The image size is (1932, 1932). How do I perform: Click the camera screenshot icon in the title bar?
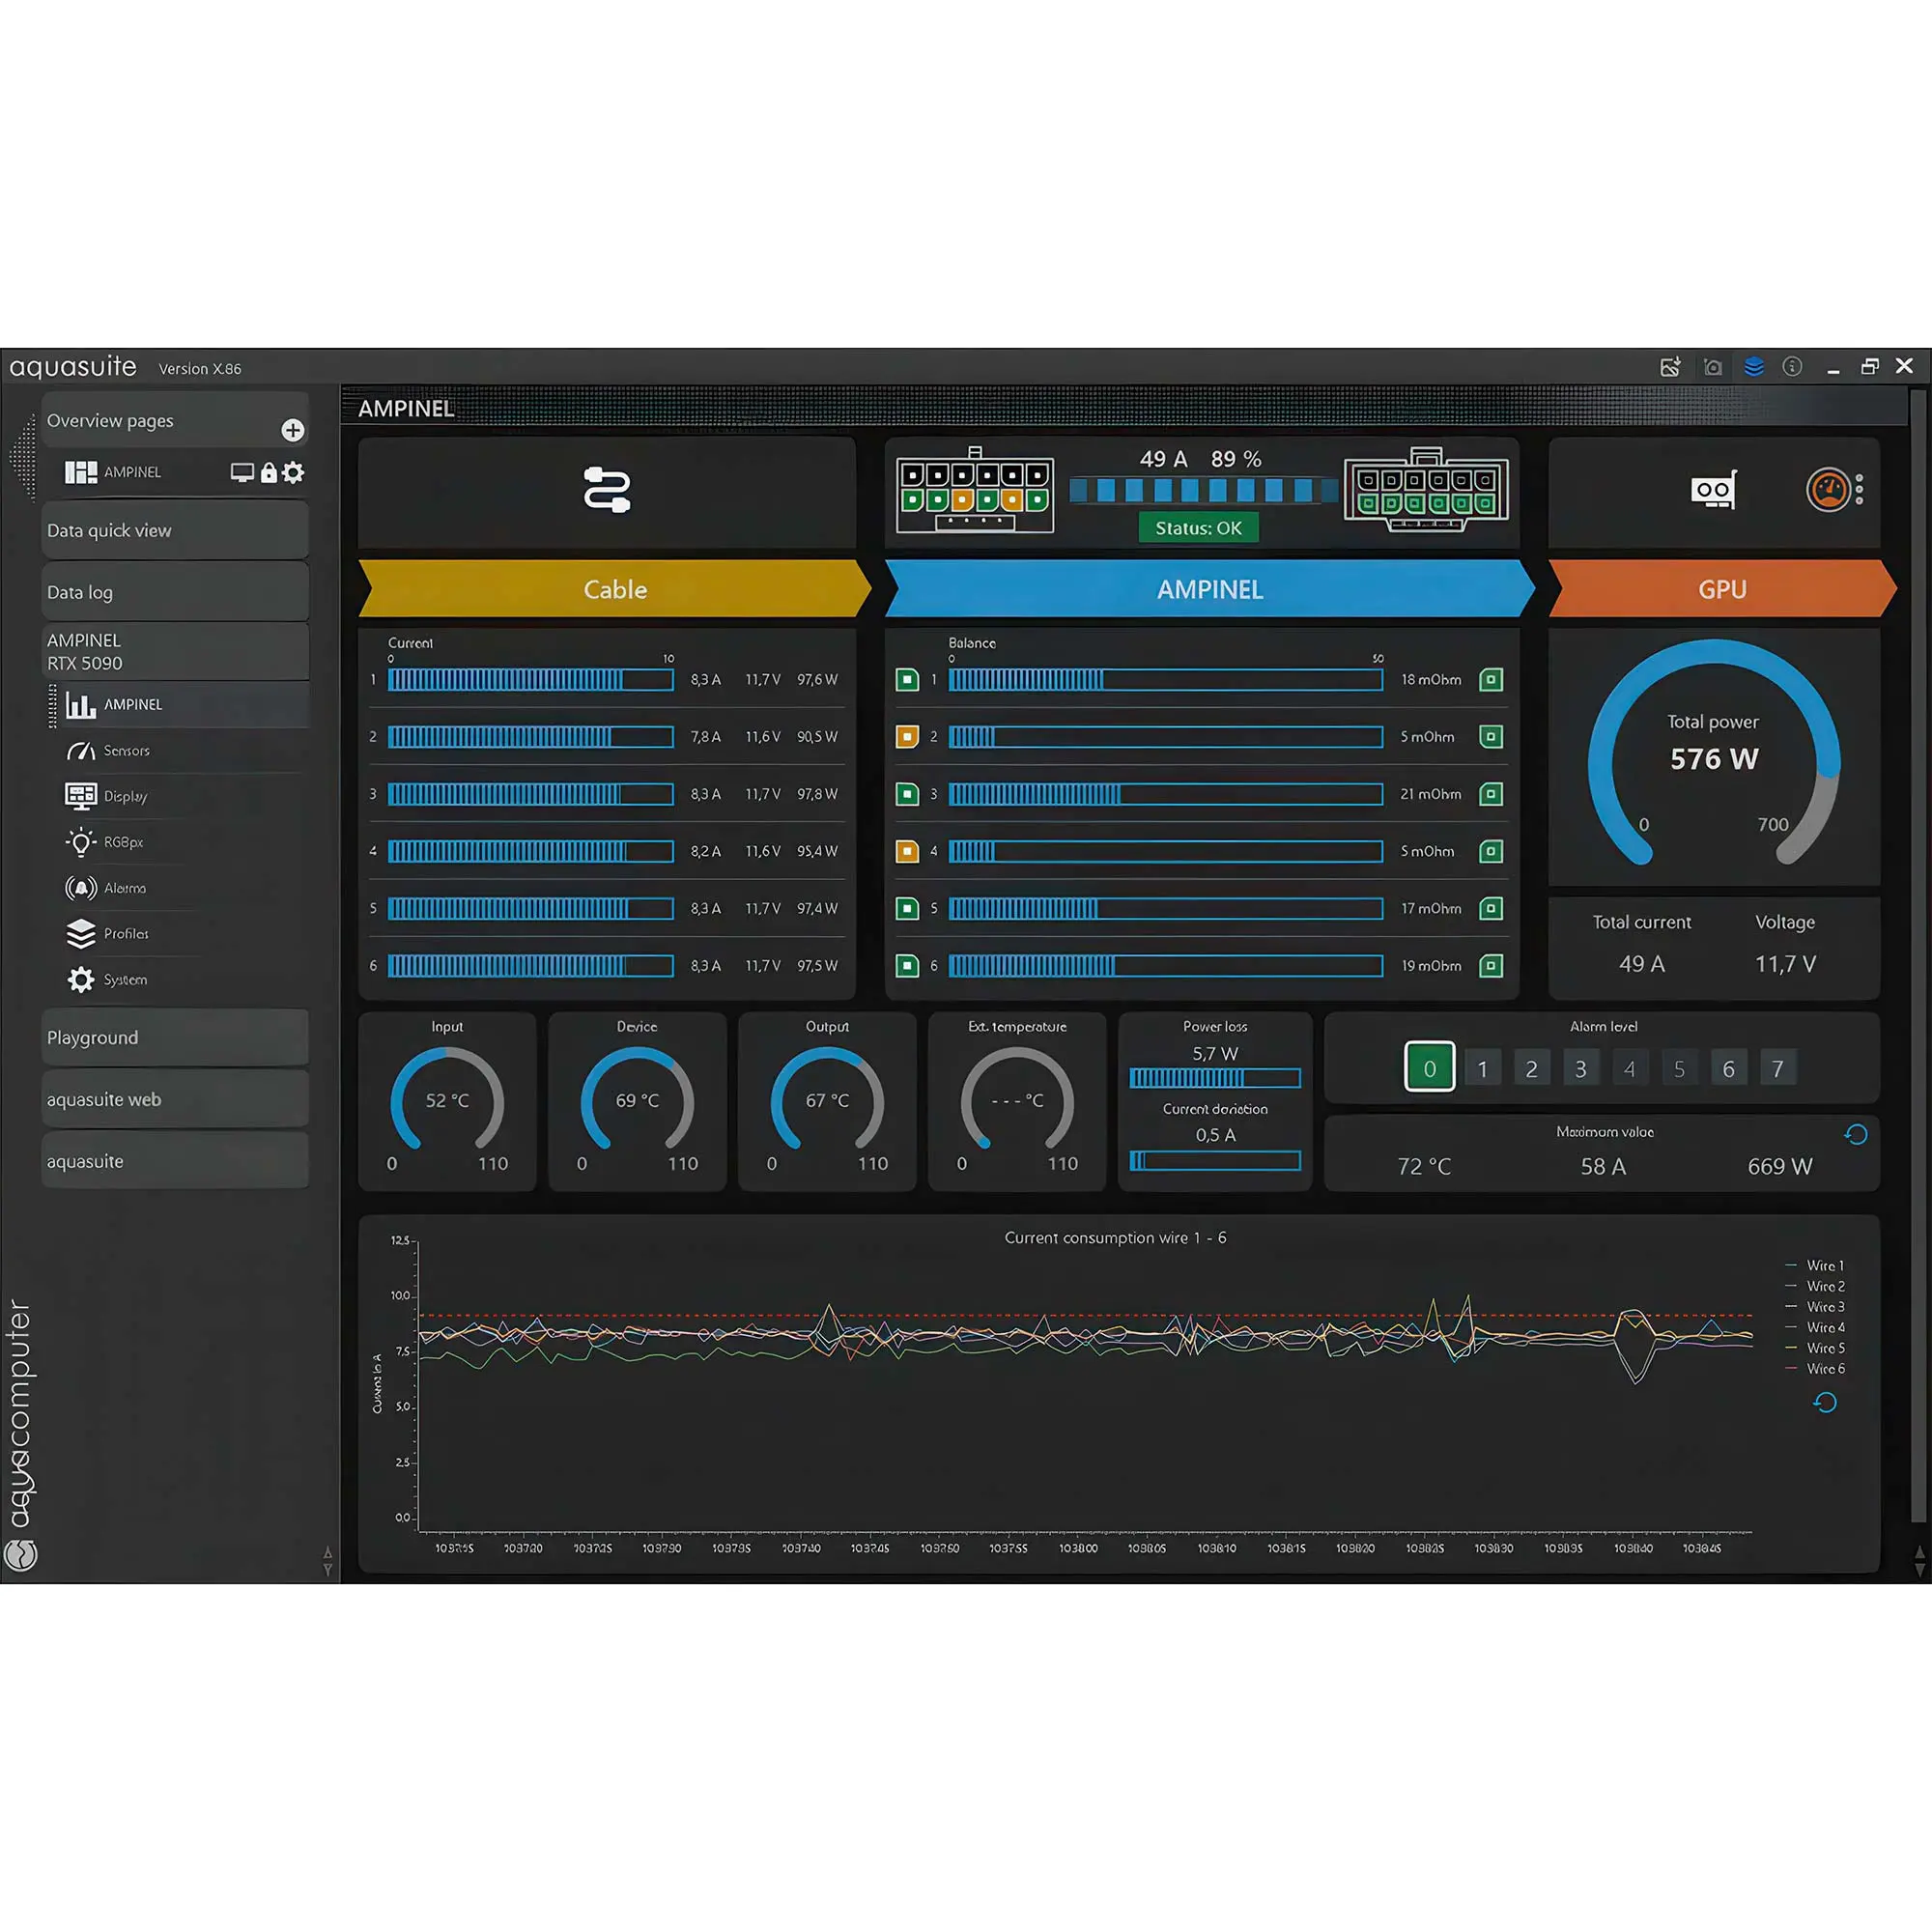point(1713,367)
